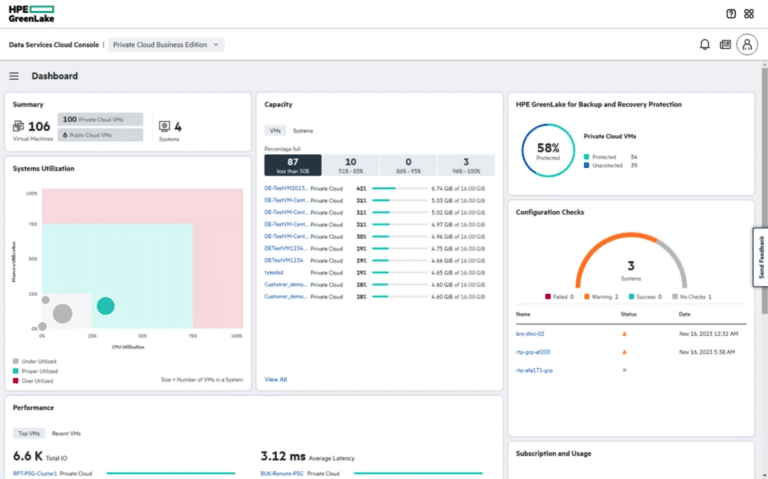The height and width of the screenshot is (479, 768).
Task: Click the Over Utilized legend square
Action: (16, 381)
